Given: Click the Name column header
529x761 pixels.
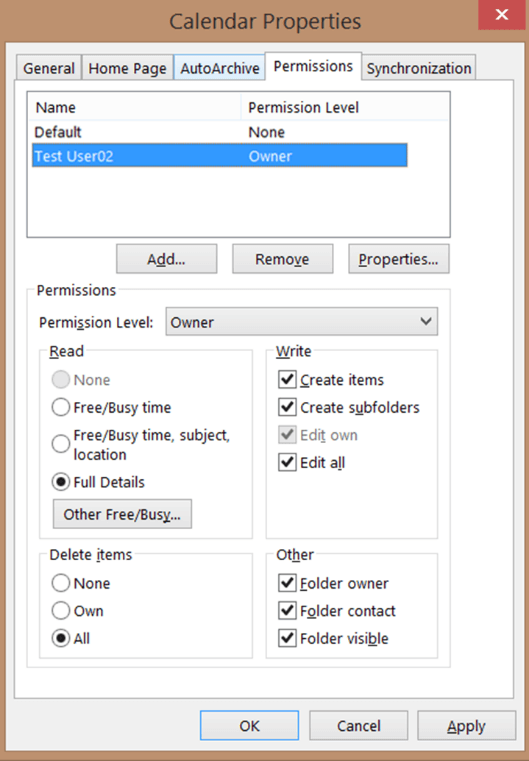Looking at the screenshot, I should (134, 107).
